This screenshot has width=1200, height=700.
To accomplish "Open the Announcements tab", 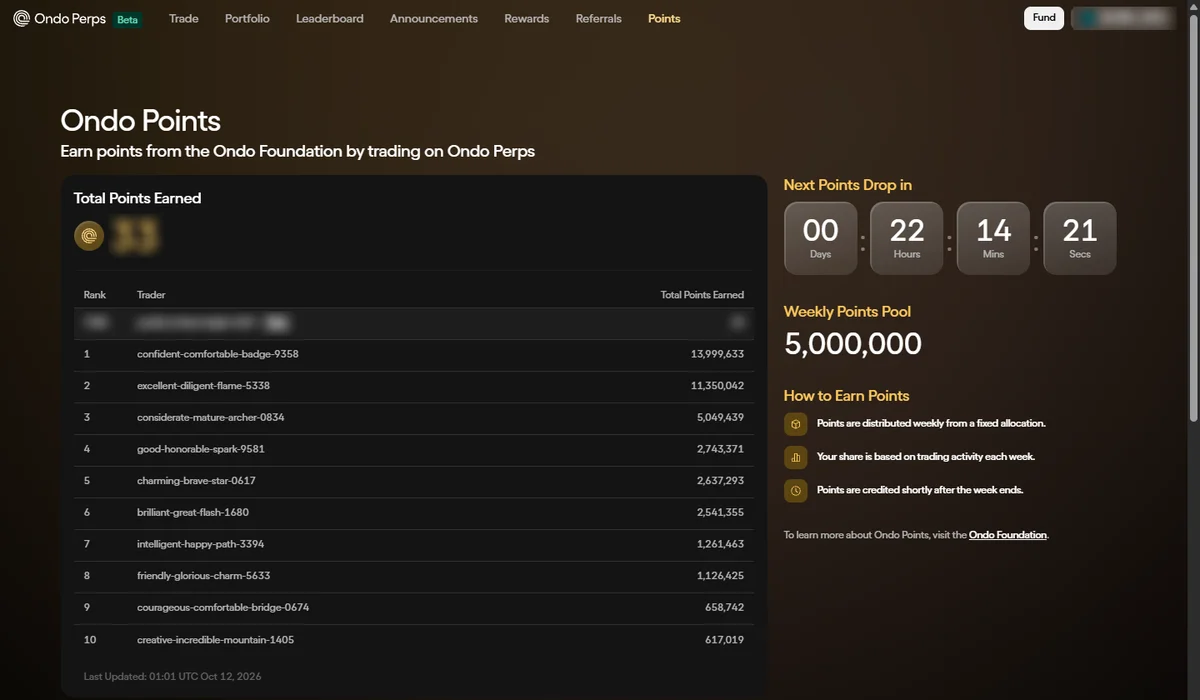I will [x=434, y=19].
